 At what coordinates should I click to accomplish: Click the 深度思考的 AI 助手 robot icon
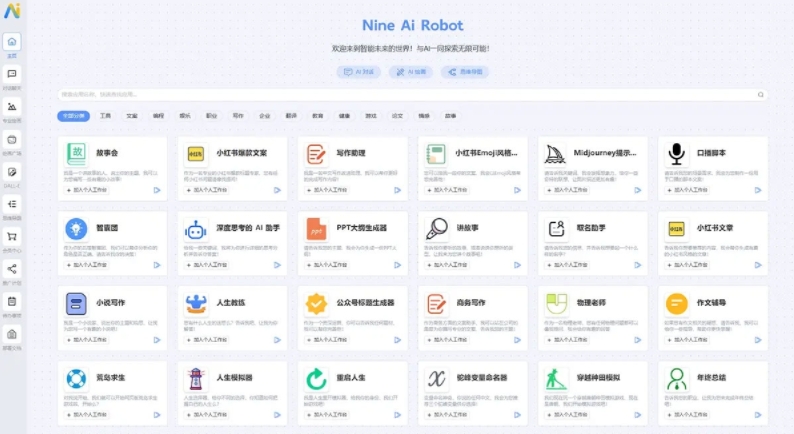pyautogui.click(x=195, y=228)
